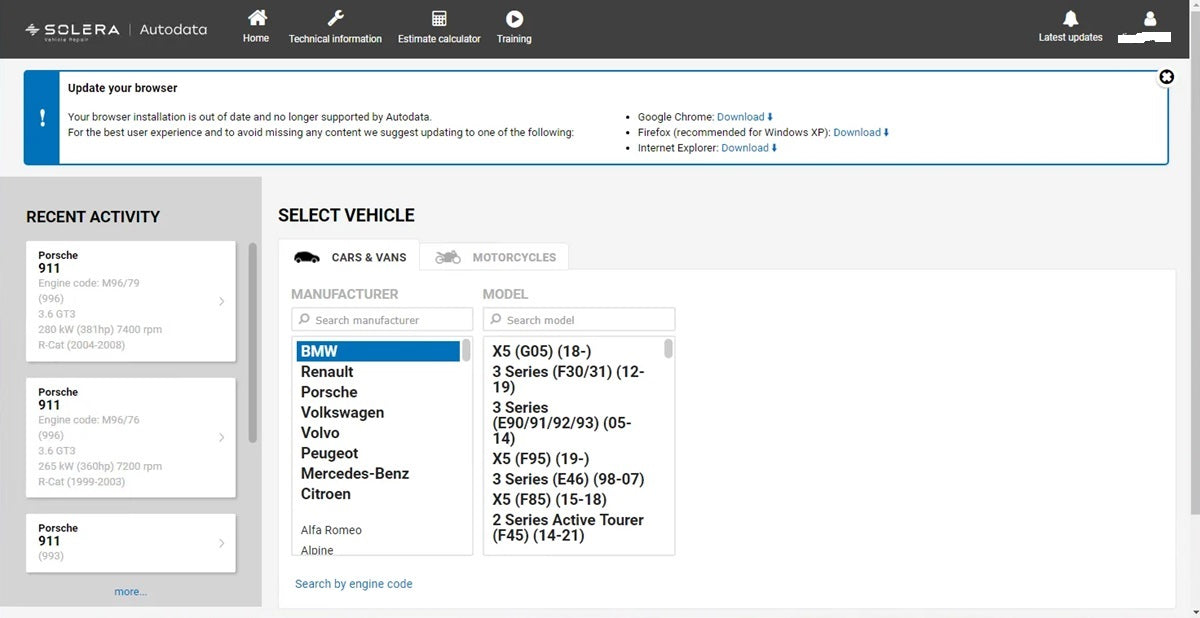Expand the Porsche 911 (993) recent entry chevron
Image resolution: width=1200 pixels, height=618 pixels.
point(221,543)
